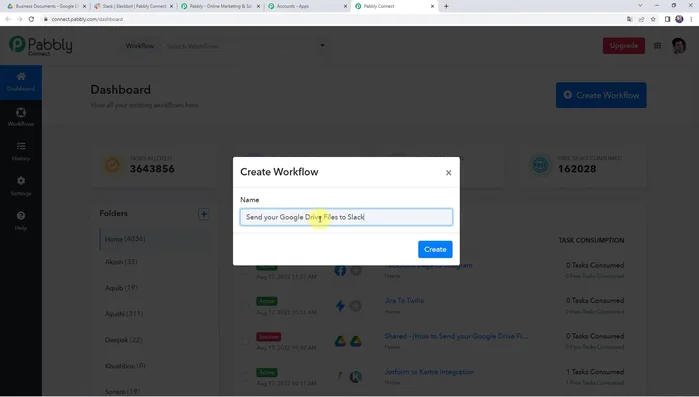Click the share page icon in address bar
The height and width of the screenshot is (397, 699).
641,19
